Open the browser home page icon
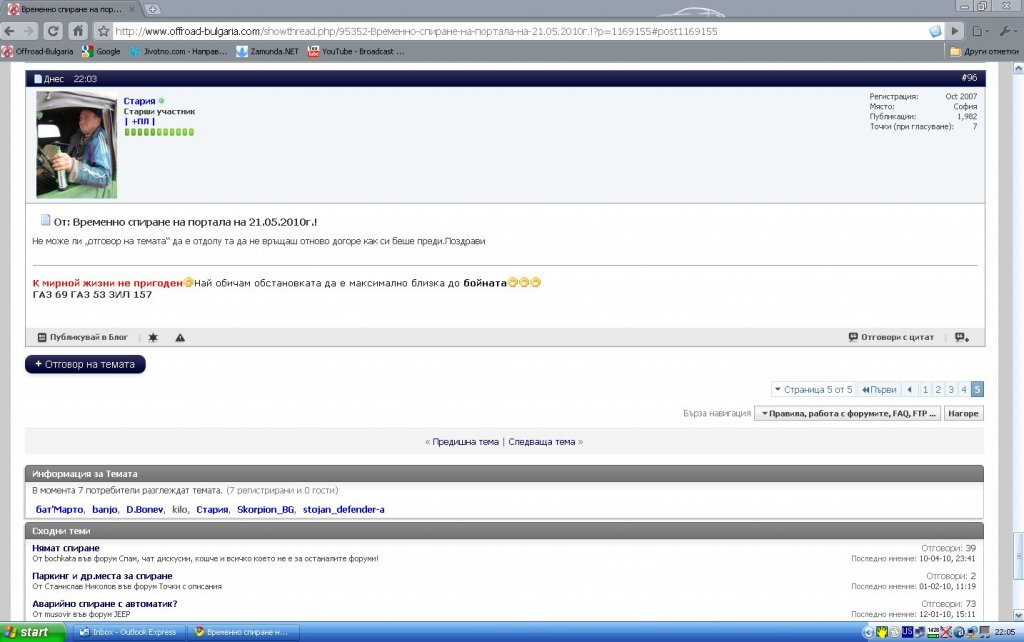This screenshot has width=1024, height=642. click(x=78, y=31)
